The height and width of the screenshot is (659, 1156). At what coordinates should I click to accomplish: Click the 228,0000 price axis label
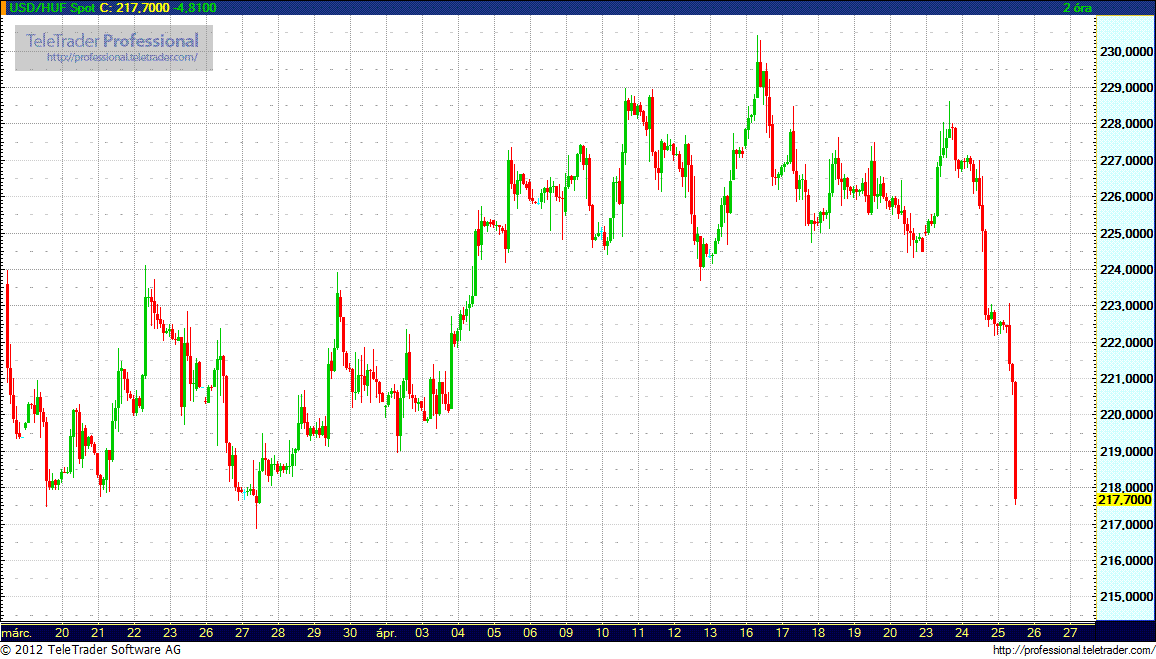[1127, 124]
